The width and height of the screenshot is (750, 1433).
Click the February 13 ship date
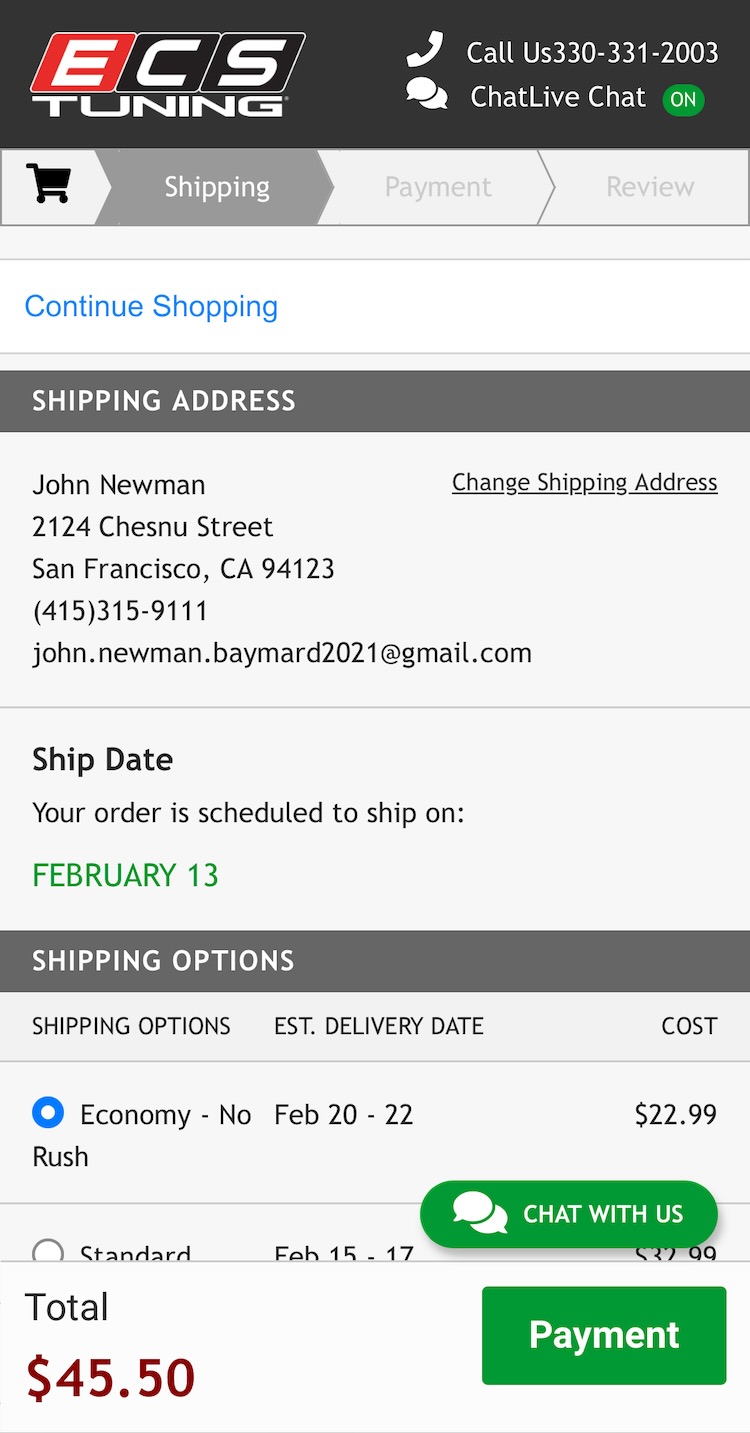[x=125, y=875]
